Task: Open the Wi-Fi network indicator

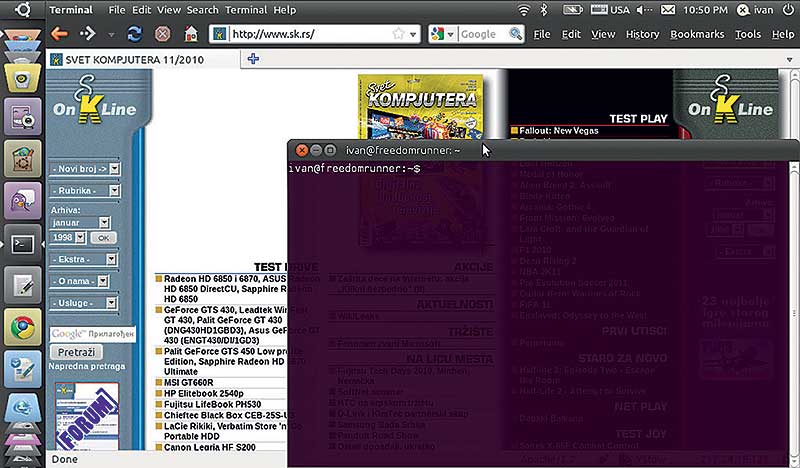Action: (x=523, y=10)
